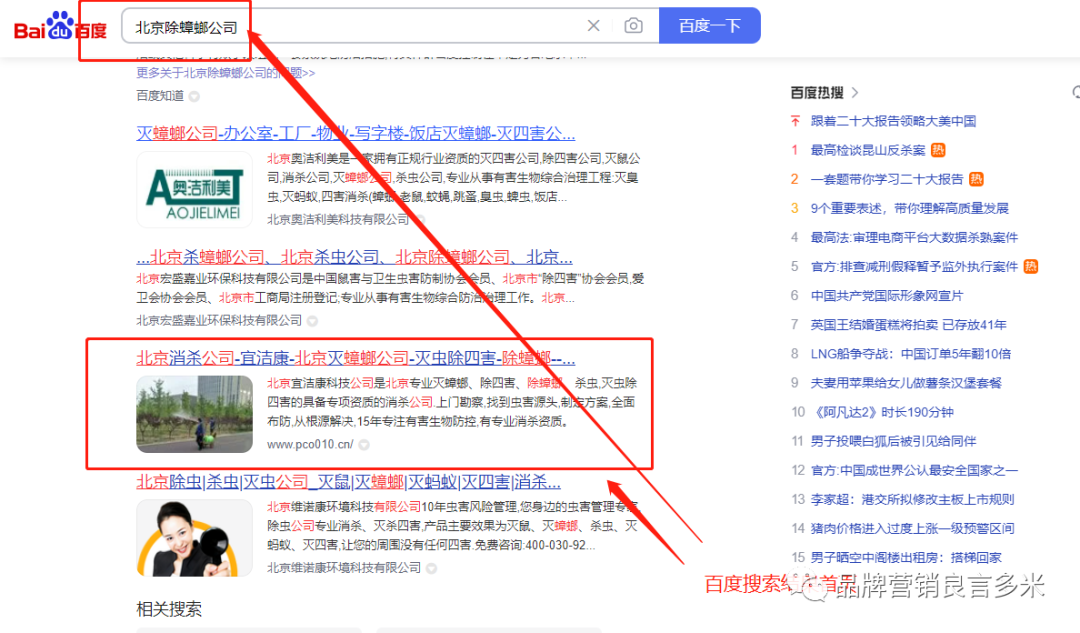Open result 灭蟑螂公司-办公室-工厂-物业-写字楼
The height and width of the screenshot is (633, 1080).
[x=355, y=133]
